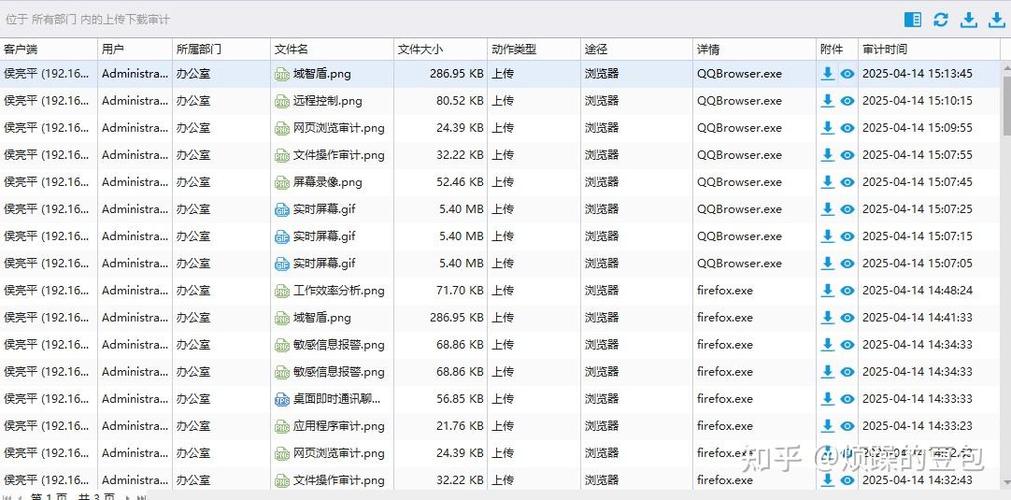Image resolution: width=1011 pixels, height=500 pixels.
Task: Click the GIF file icon in the 15:07:25 row
Action: pyautogui.click(x=282, y=210)
